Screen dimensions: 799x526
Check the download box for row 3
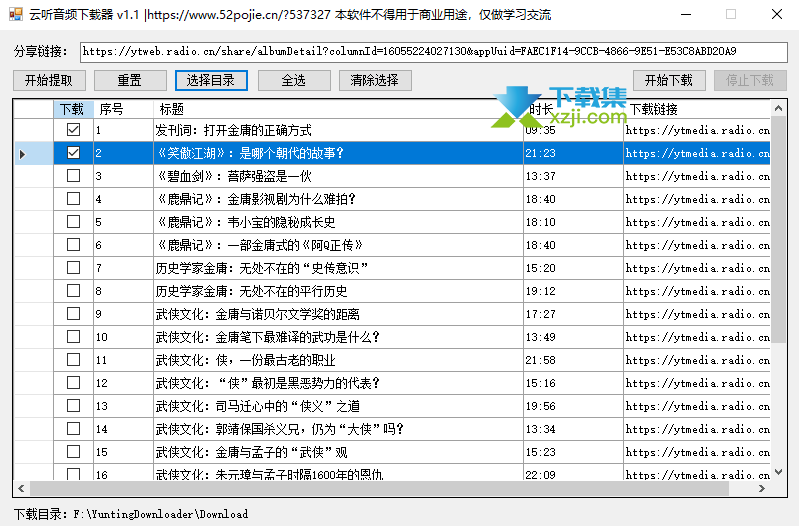click(x=73, y=176)
